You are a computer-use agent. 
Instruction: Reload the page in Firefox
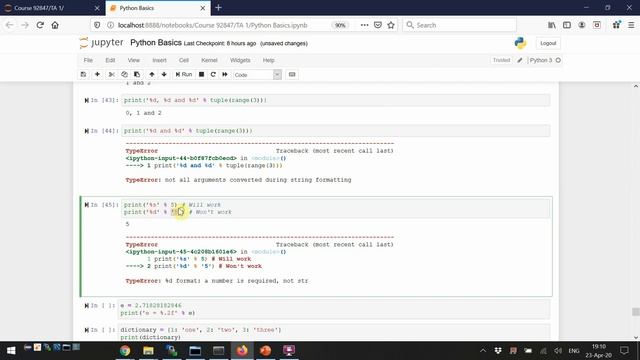[x=40, y=25]
